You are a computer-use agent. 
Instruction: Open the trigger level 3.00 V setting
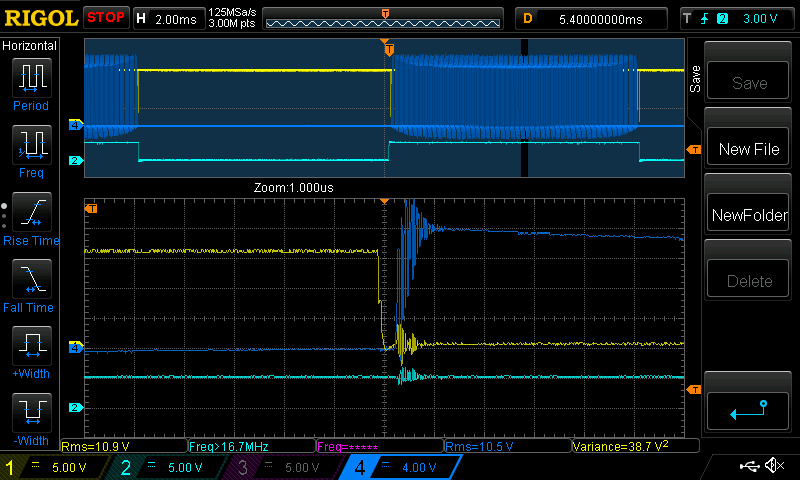tap(738, 18)
